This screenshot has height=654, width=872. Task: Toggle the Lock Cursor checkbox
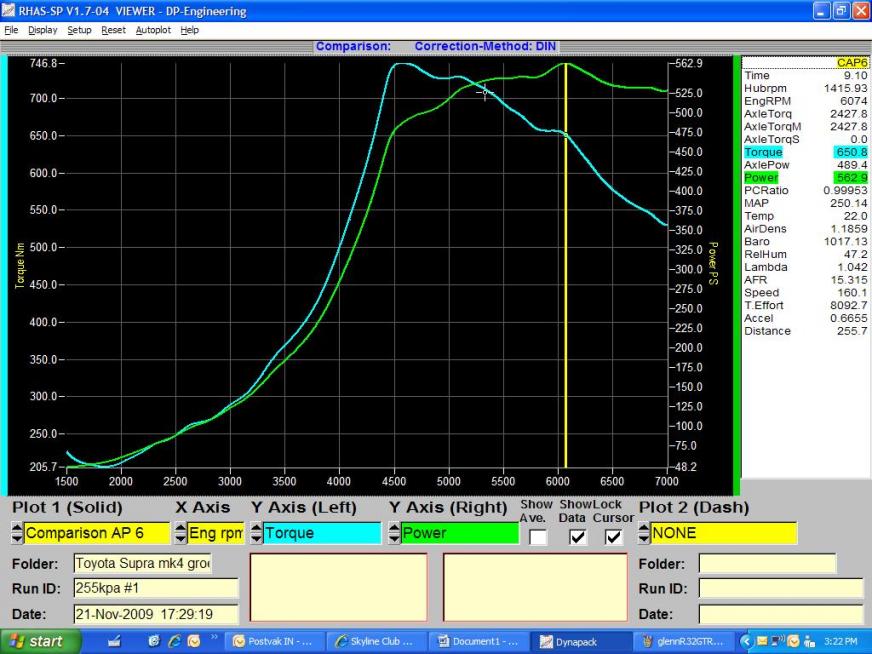pos(615,537)
